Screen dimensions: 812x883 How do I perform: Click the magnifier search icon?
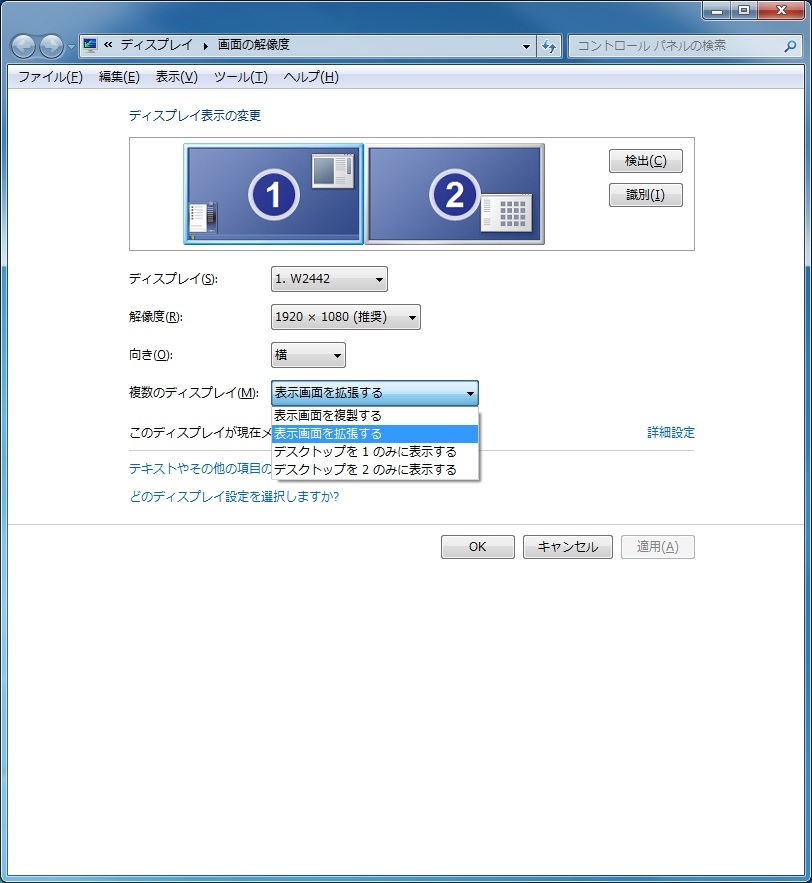pyautogui.click(x=790, y=46)
